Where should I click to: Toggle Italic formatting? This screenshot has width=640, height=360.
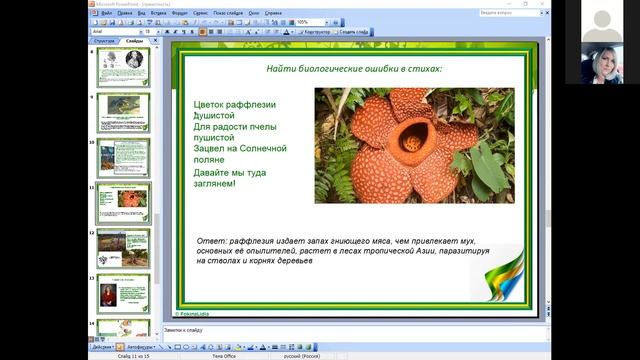(175, 32)
